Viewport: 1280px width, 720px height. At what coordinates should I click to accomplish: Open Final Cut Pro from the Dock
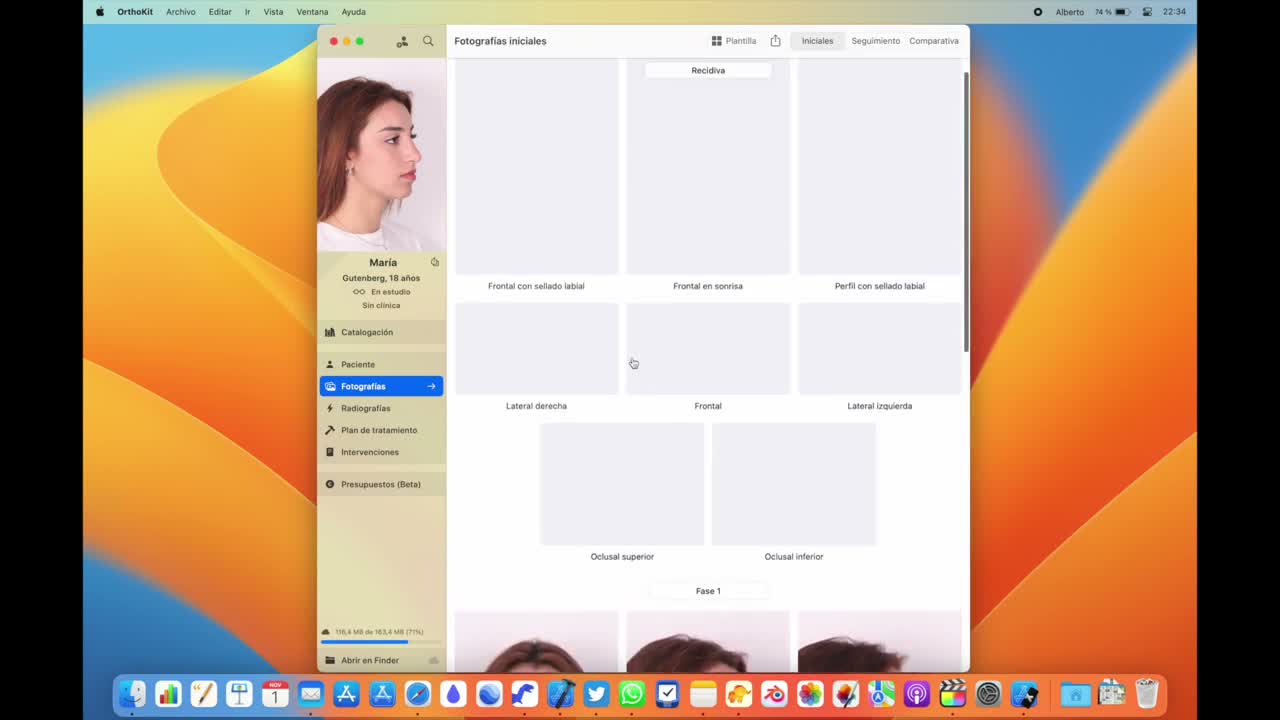coord(953,693)
